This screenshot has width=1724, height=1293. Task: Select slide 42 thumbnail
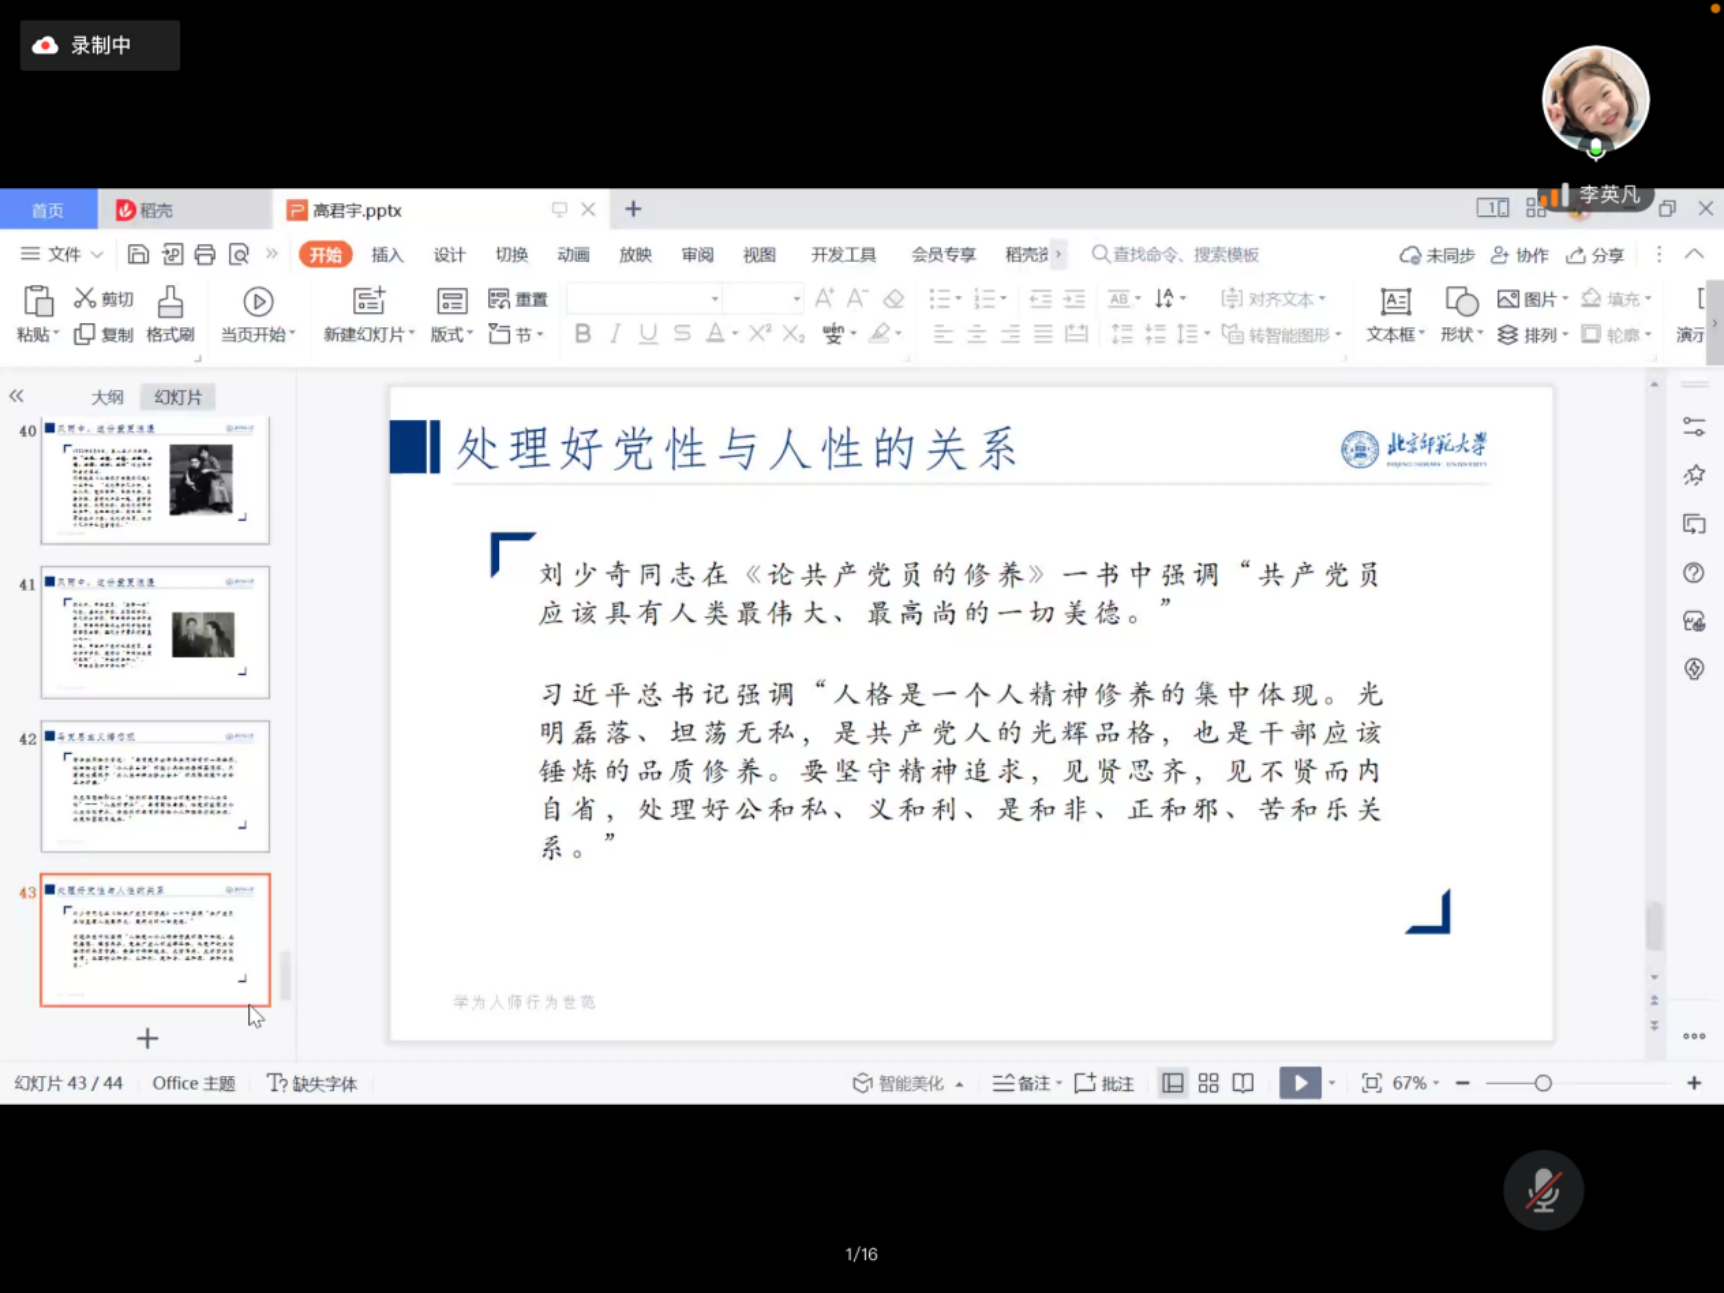pos(155,786)
